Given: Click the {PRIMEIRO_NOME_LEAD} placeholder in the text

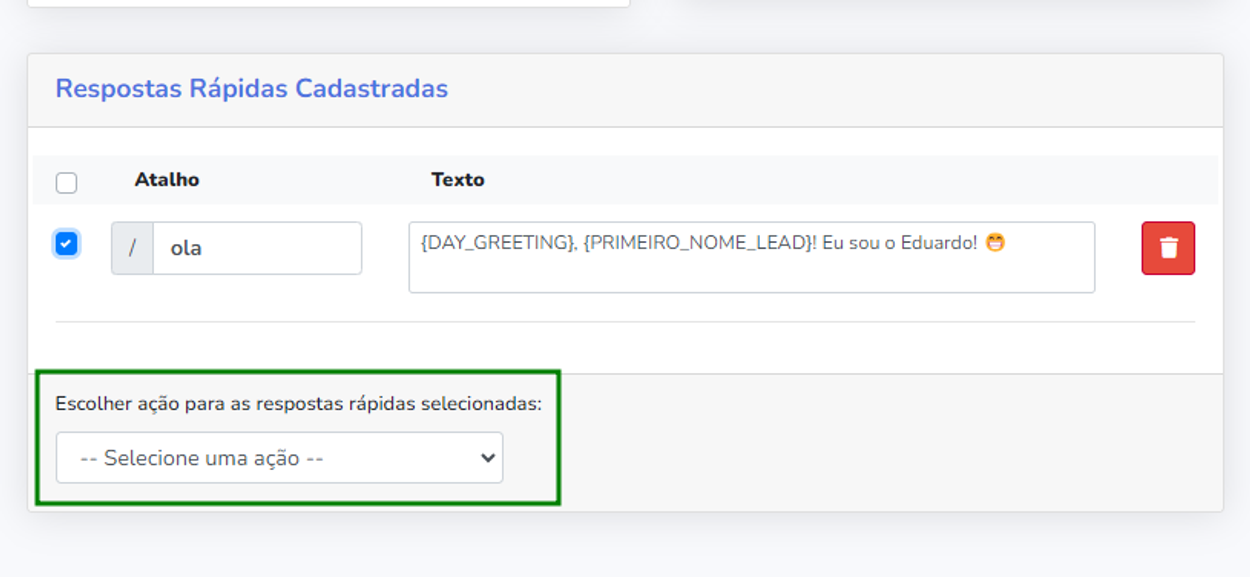Looking at the screenshot, I should coord(696,243).
